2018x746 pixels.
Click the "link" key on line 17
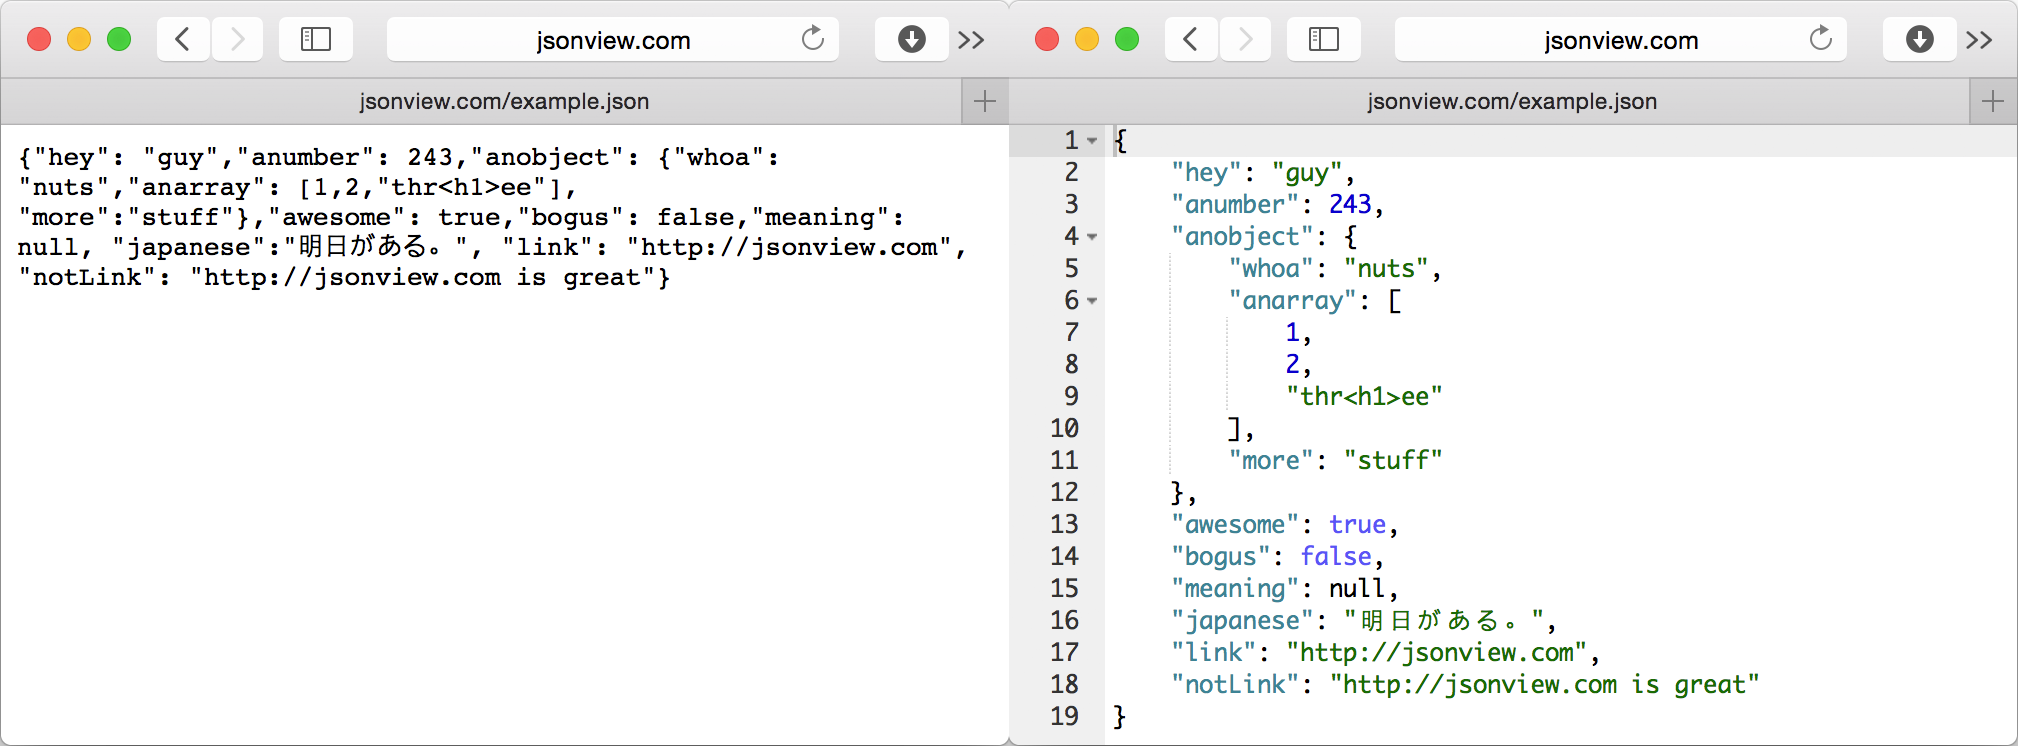[x=1212, y=653]
